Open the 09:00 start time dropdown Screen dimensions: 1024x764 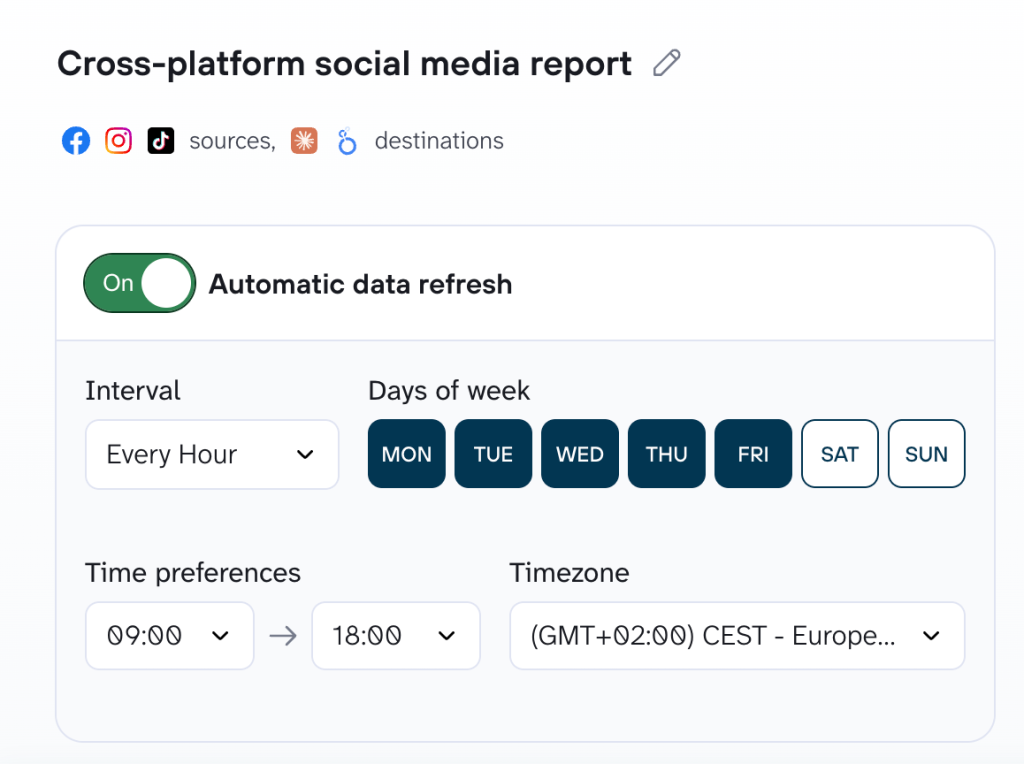tap(170, 635)
